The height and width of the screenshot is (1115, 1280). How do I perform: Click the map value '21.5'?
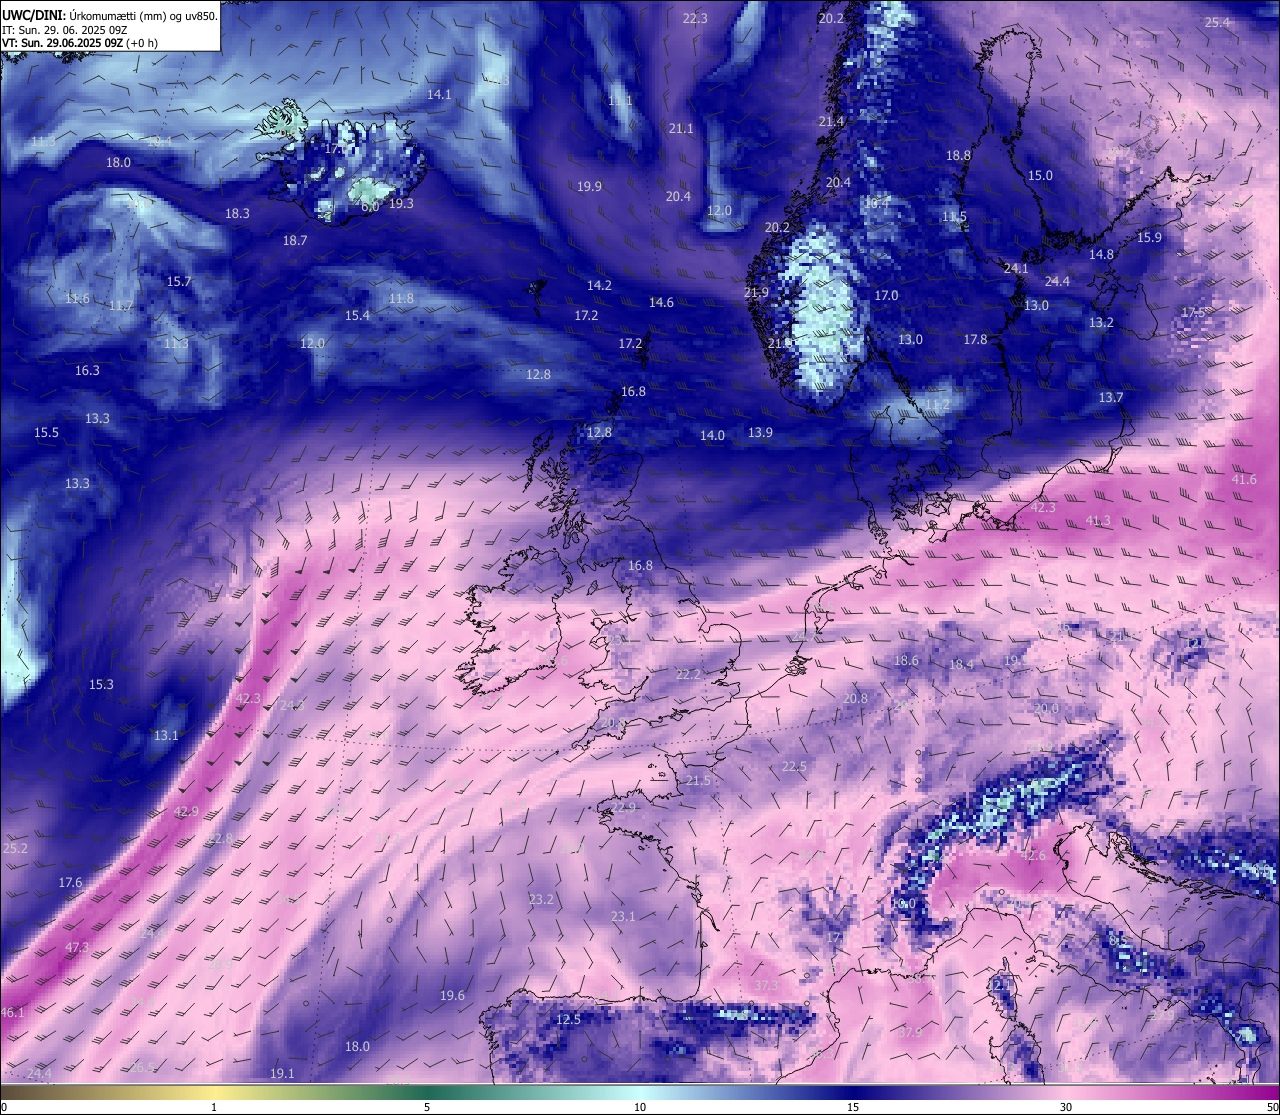coord(698,780)
